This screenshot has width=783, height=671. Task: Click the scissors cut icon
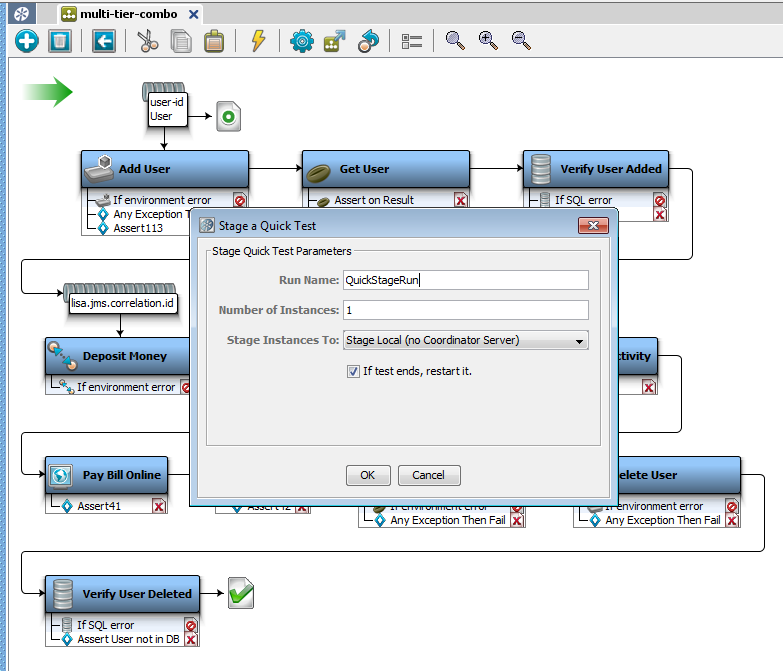click(x=148, y=41)
